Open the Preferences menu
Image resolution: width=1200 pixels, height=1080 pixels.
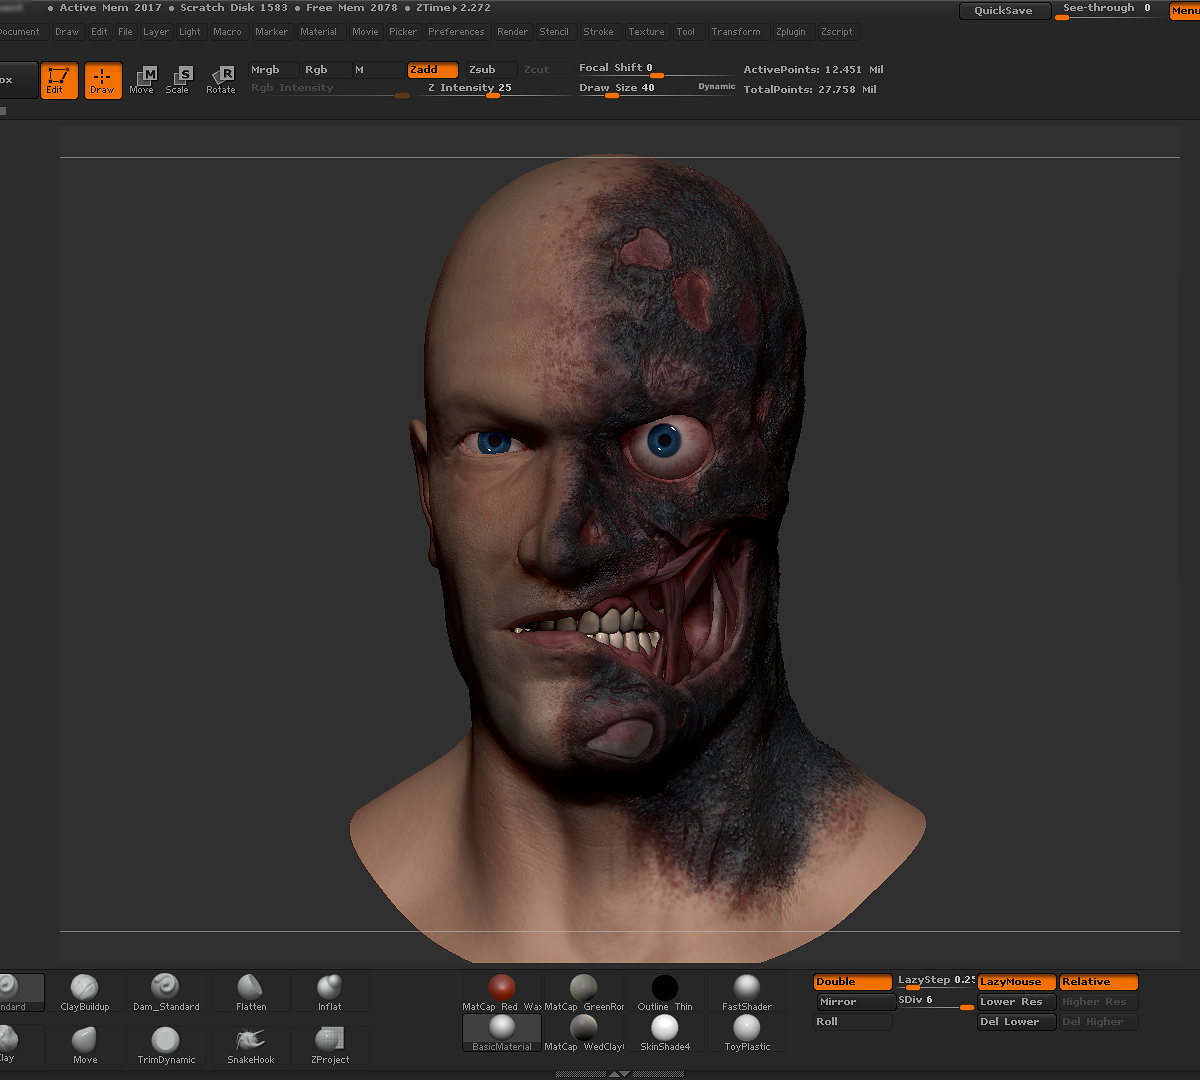coord(456,32)
